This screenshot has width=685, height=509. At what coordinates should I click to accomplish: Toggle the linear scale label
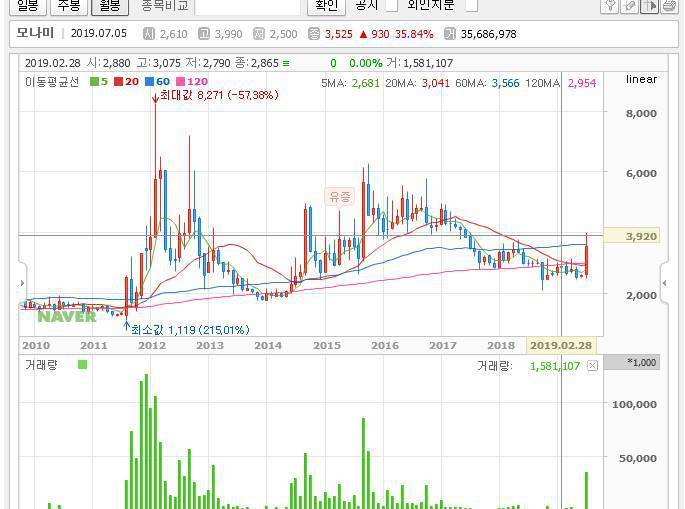tap(641, 79)
